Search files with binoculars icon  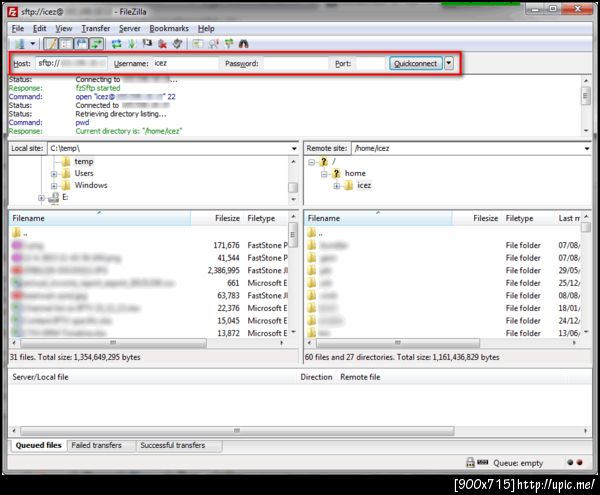click(x=244, y=44)
